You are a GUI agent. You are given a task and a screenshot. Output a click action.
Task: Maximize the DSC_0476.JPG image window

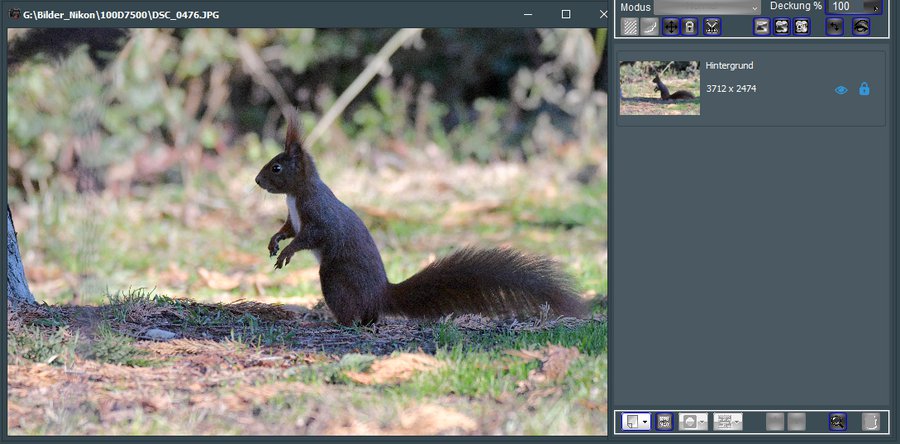click(x=566, y=14)
